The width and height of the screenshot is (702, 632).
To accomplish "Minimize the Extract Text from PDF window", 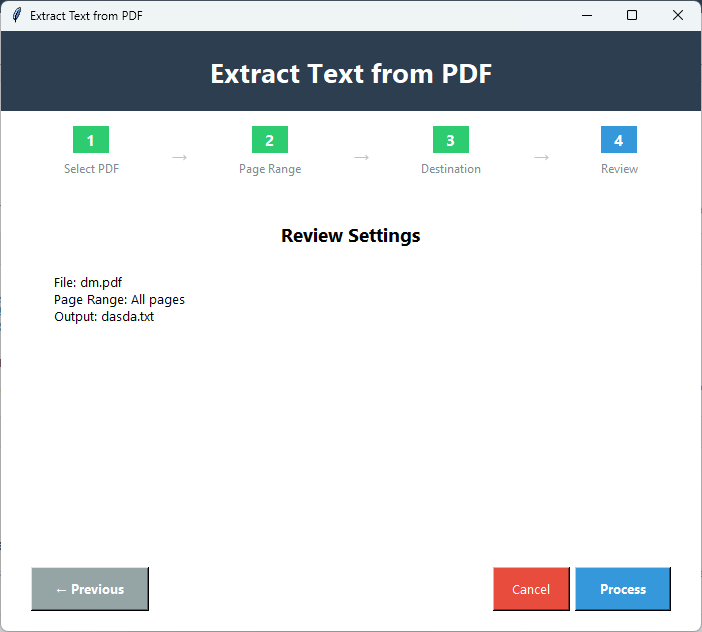I will pos(587,15).
